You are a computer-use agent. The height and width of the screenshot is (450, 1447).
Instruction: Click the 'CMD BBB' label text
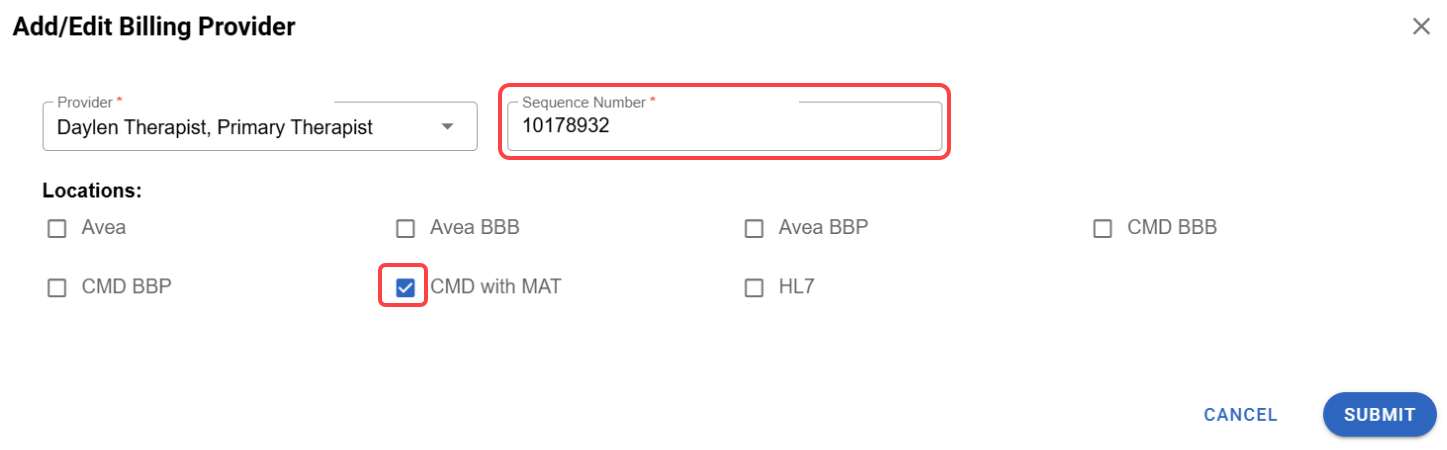1171,228
